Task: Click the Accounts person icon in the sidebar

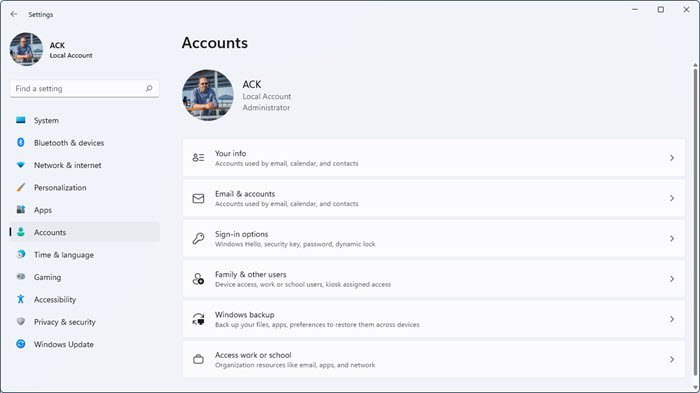Action: 21,232
